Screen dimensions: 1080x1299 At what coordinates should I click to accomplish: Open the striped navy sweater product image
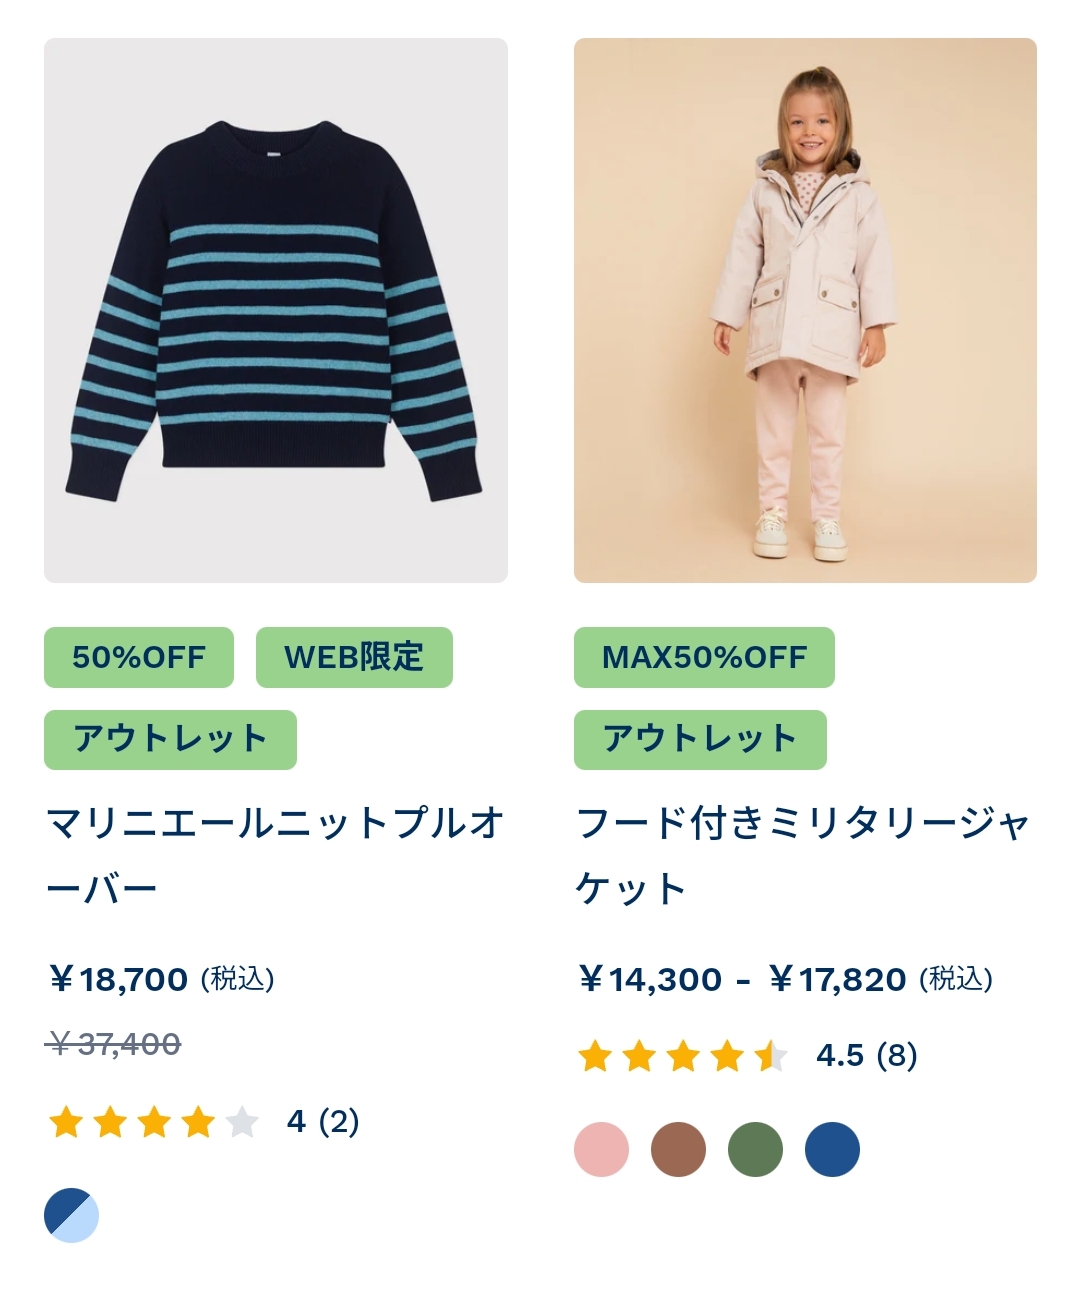tap(276, 310)
